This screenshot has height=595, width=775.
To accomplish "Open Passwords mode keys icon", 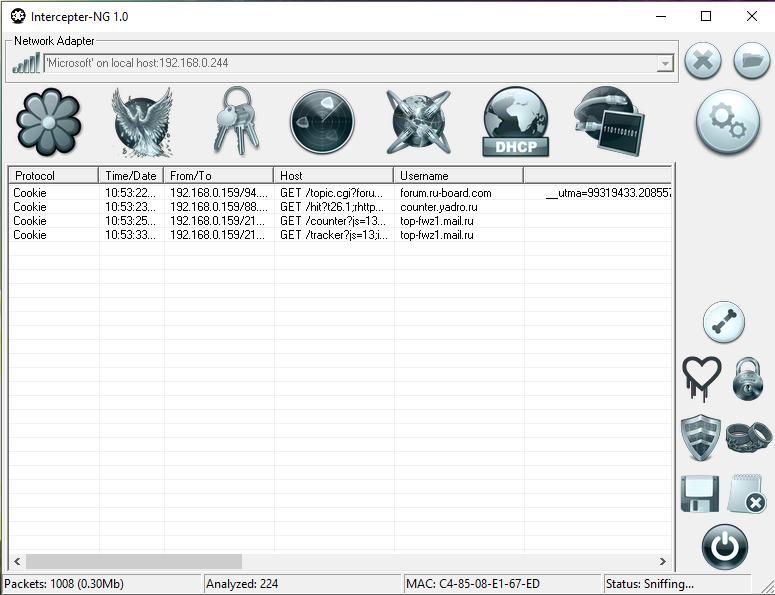I will point(237,121).
